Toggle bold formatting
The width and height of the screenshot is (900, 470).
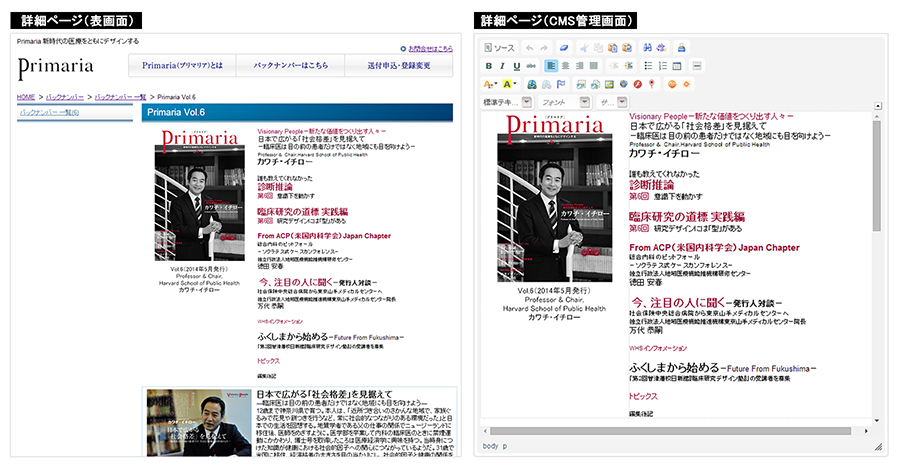[489, 66]
